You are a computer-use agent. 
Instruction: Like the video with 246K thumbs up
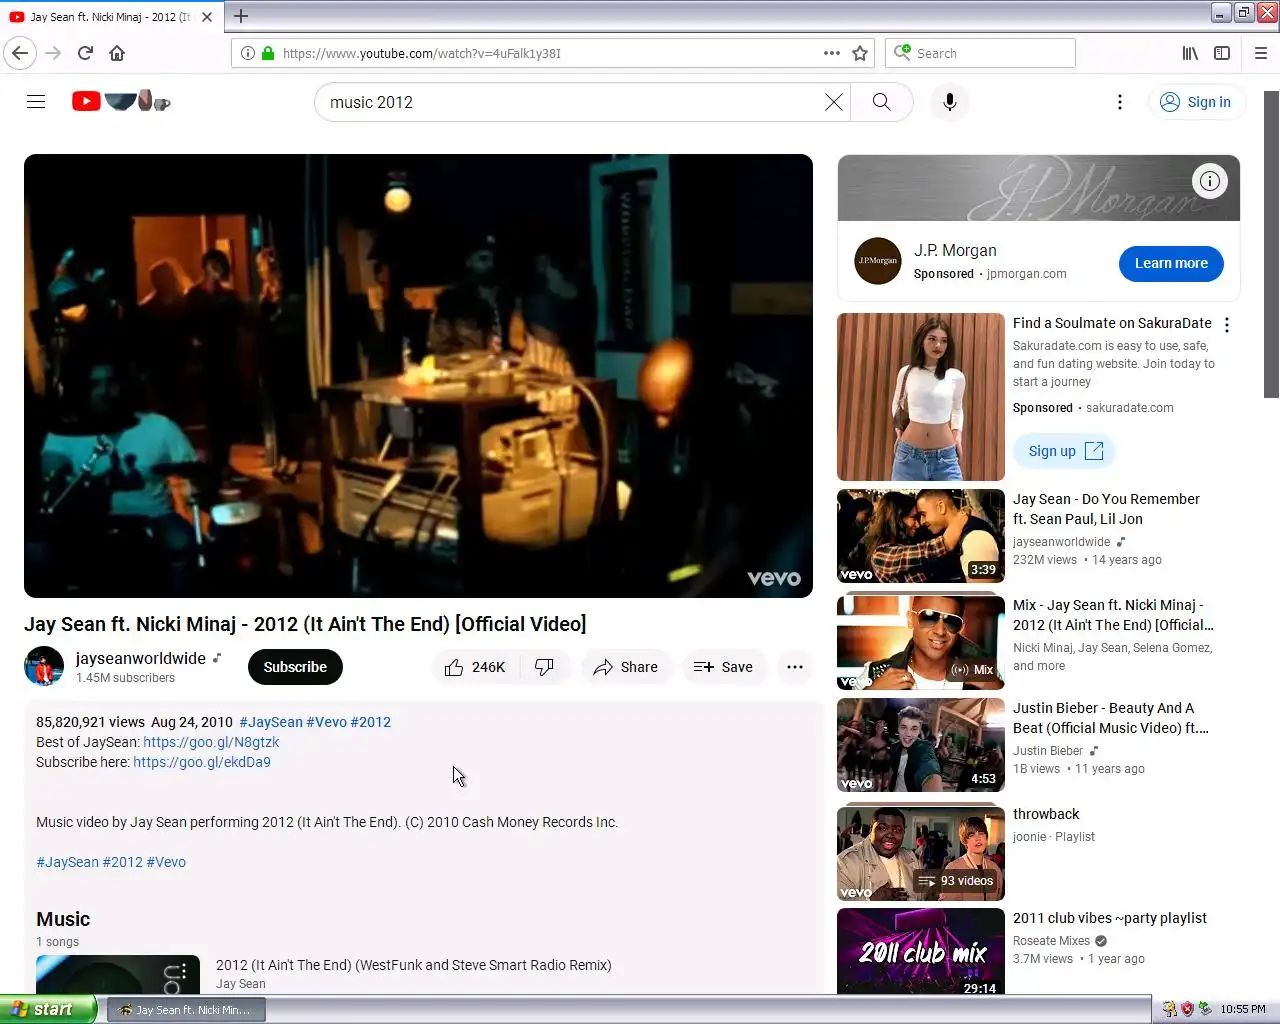476,667
